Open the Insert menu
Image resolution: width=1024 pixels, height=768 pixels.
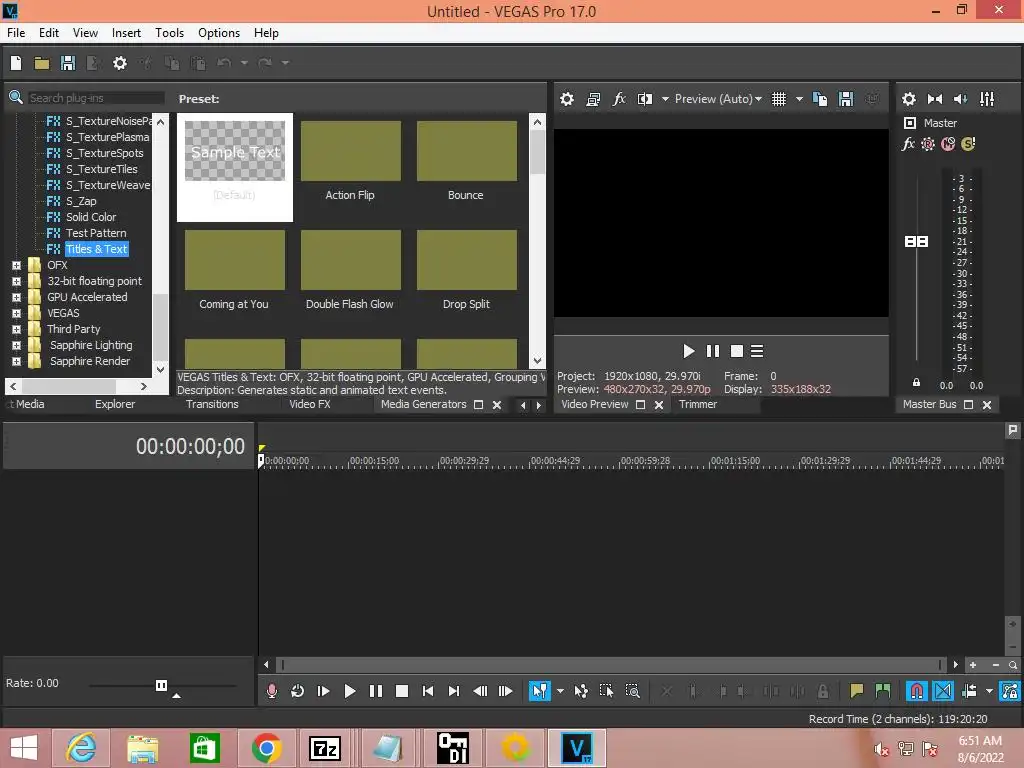126,33
